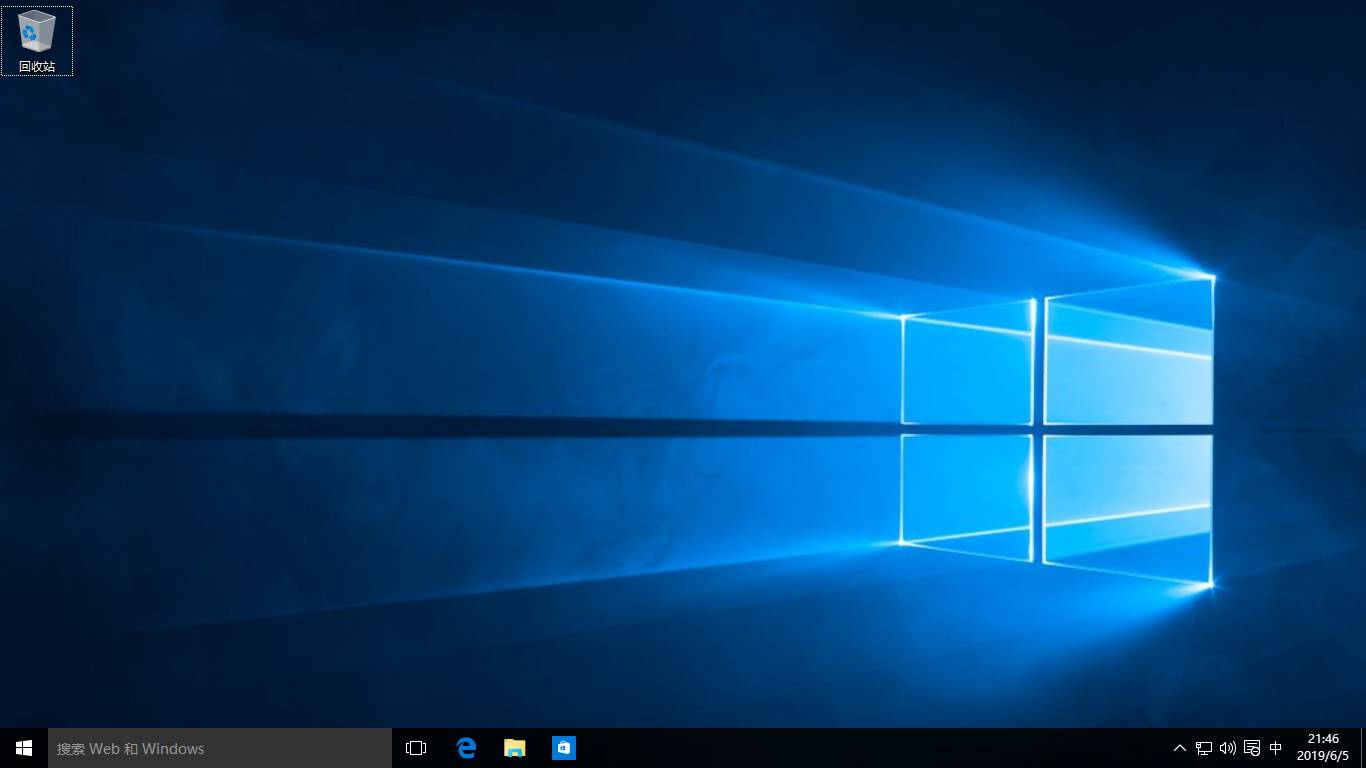Screen dimensions: 1366x768
Task: Open the network status flyout
Action: [1202, 748]
